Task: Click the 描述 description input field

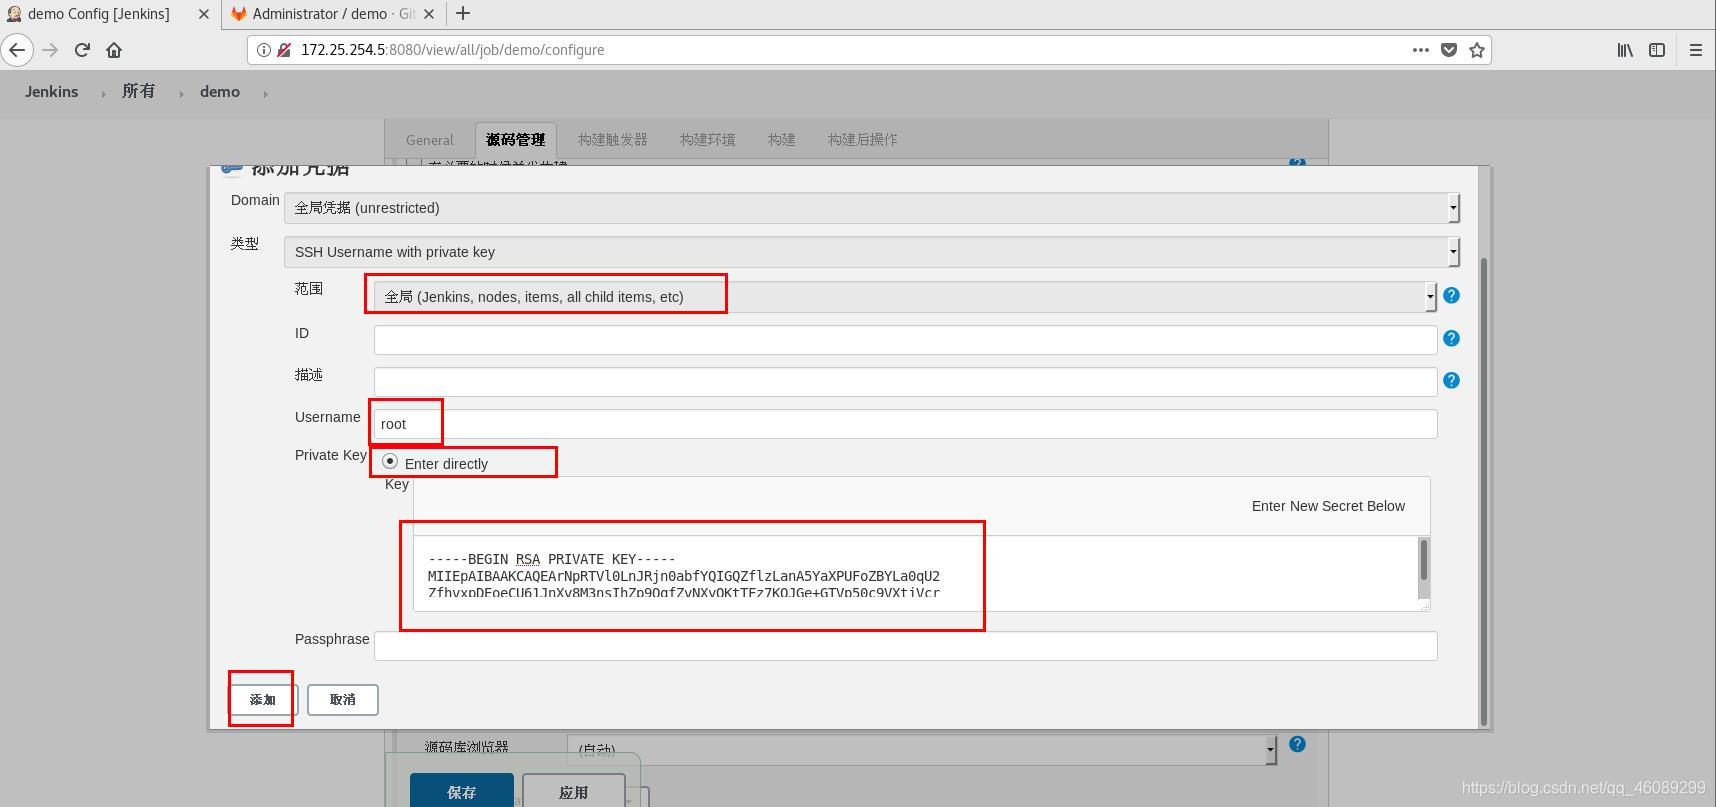Action: [x=905, y=382]
